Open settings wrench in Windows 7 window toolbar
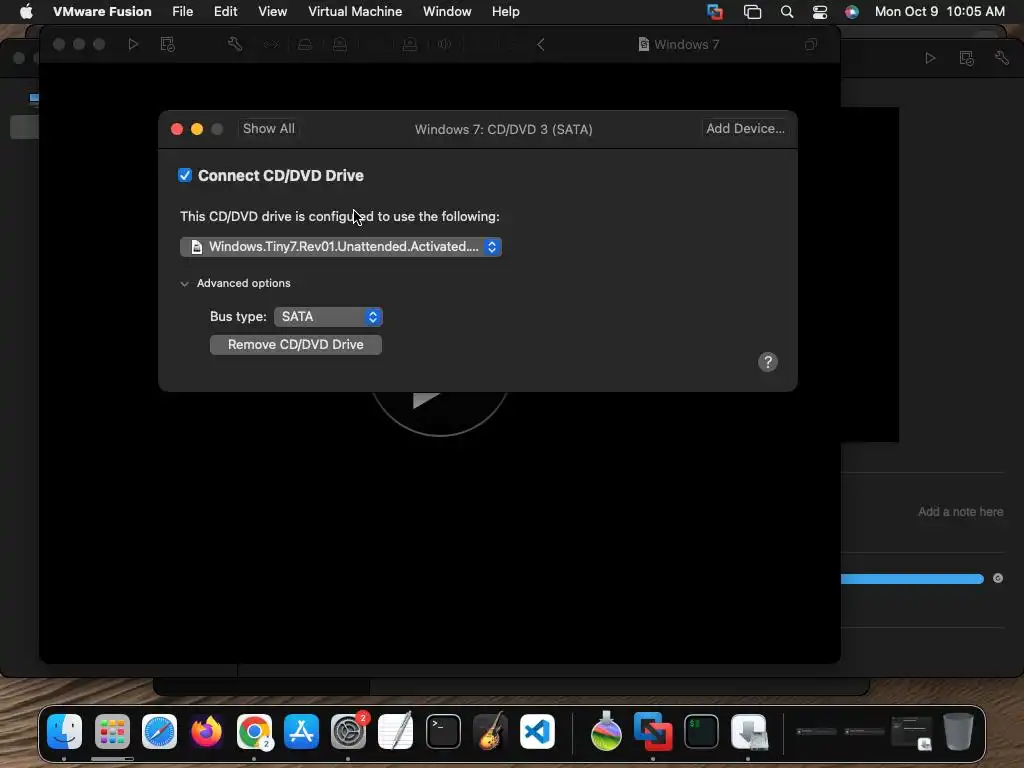Image resolution: width=1024 pixels, height=768 pixels. 235,44
